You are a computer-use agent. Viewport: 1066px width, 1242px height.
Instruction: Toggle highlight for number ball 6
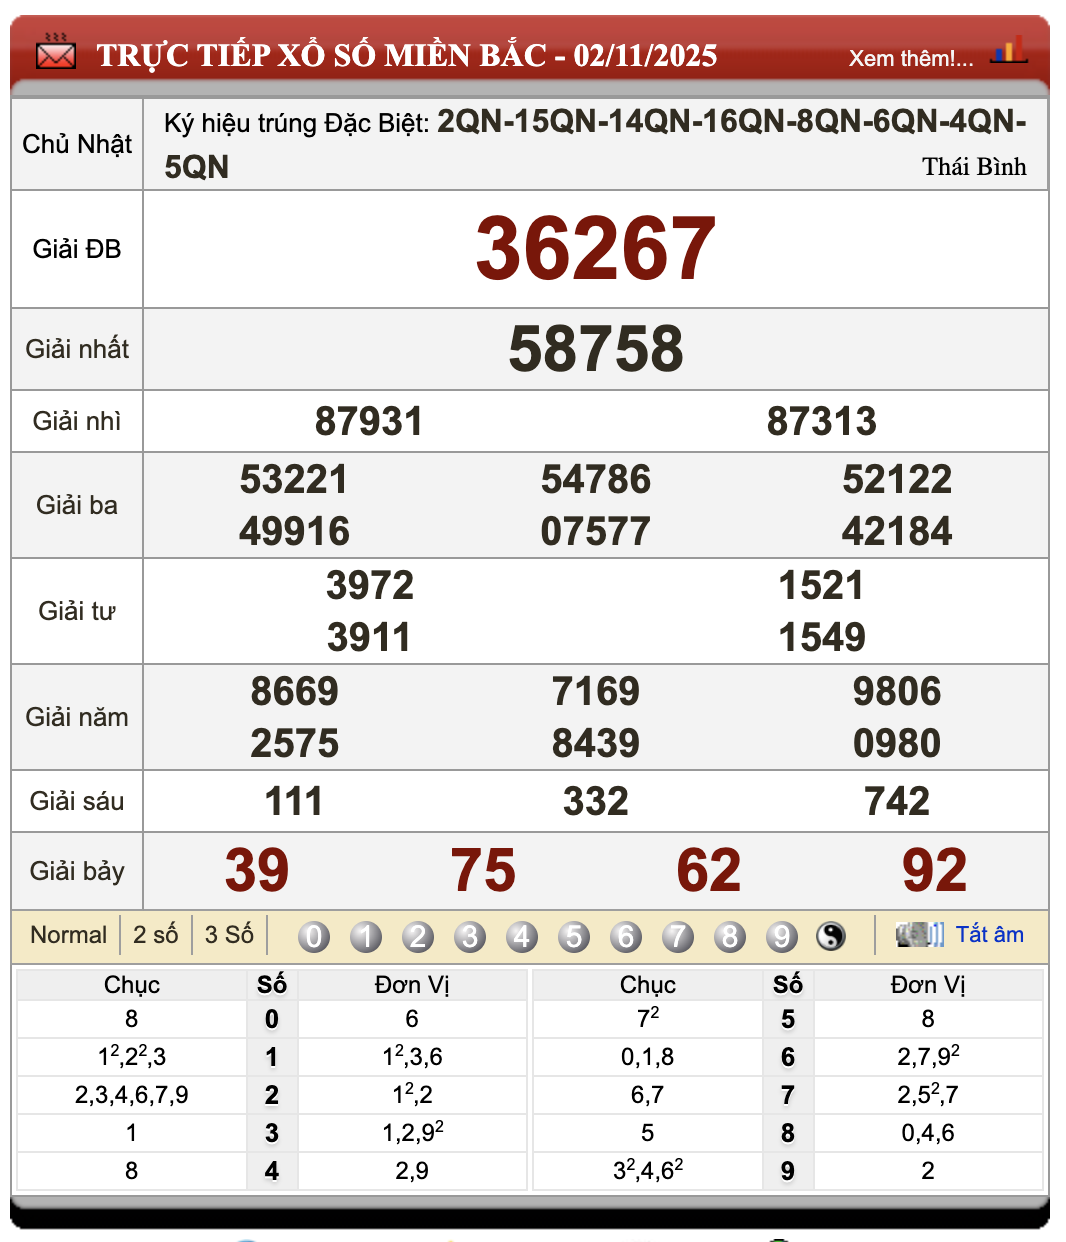627,936
